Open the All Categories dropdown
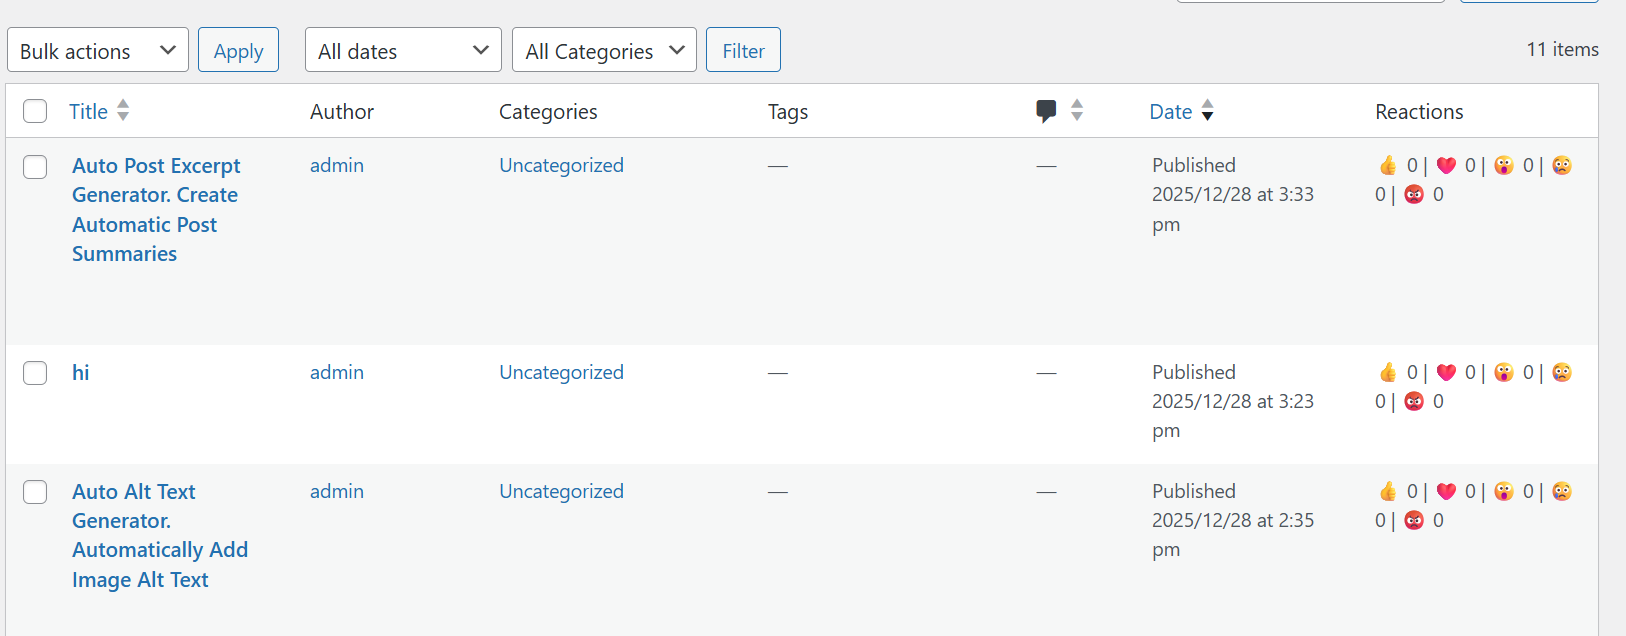The height and width of the screenshot is (636, 1626). point(604,50)
